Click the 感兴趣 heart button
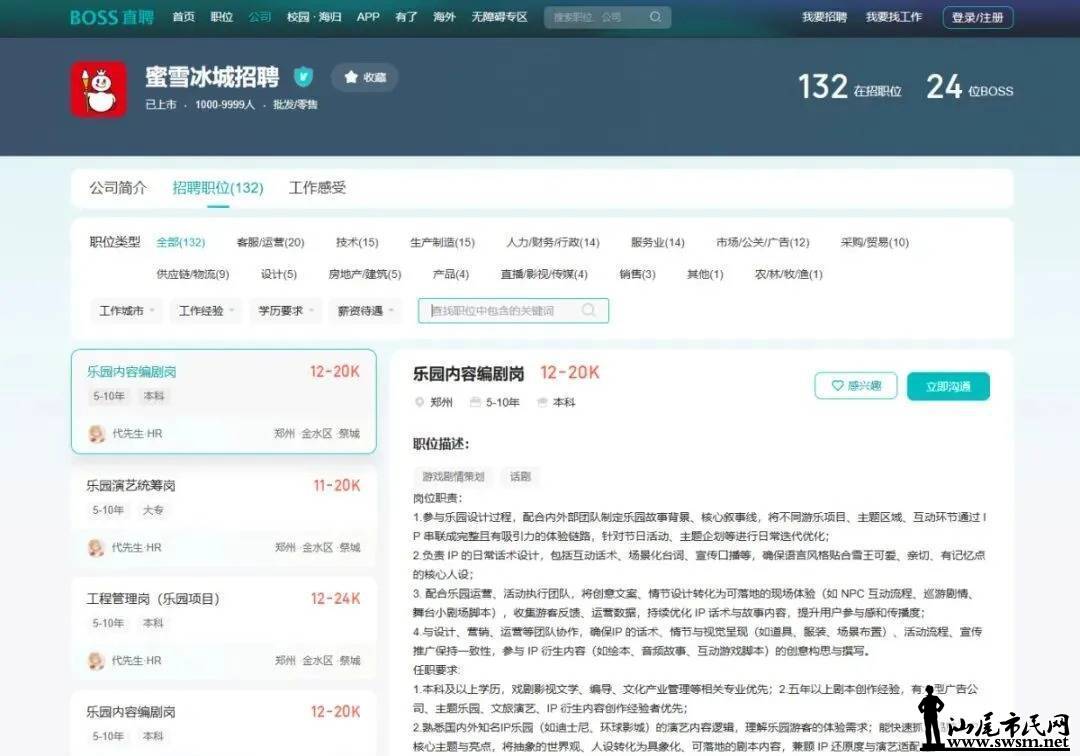Image resolution: width=1080 pixels, height=756 pixels. coord(855,386)
